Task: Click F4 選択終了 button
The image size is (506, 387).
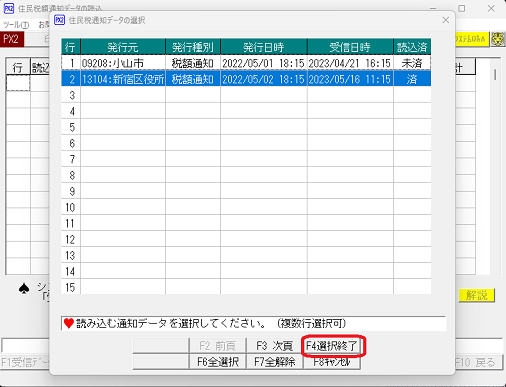Action: [332, 346]
